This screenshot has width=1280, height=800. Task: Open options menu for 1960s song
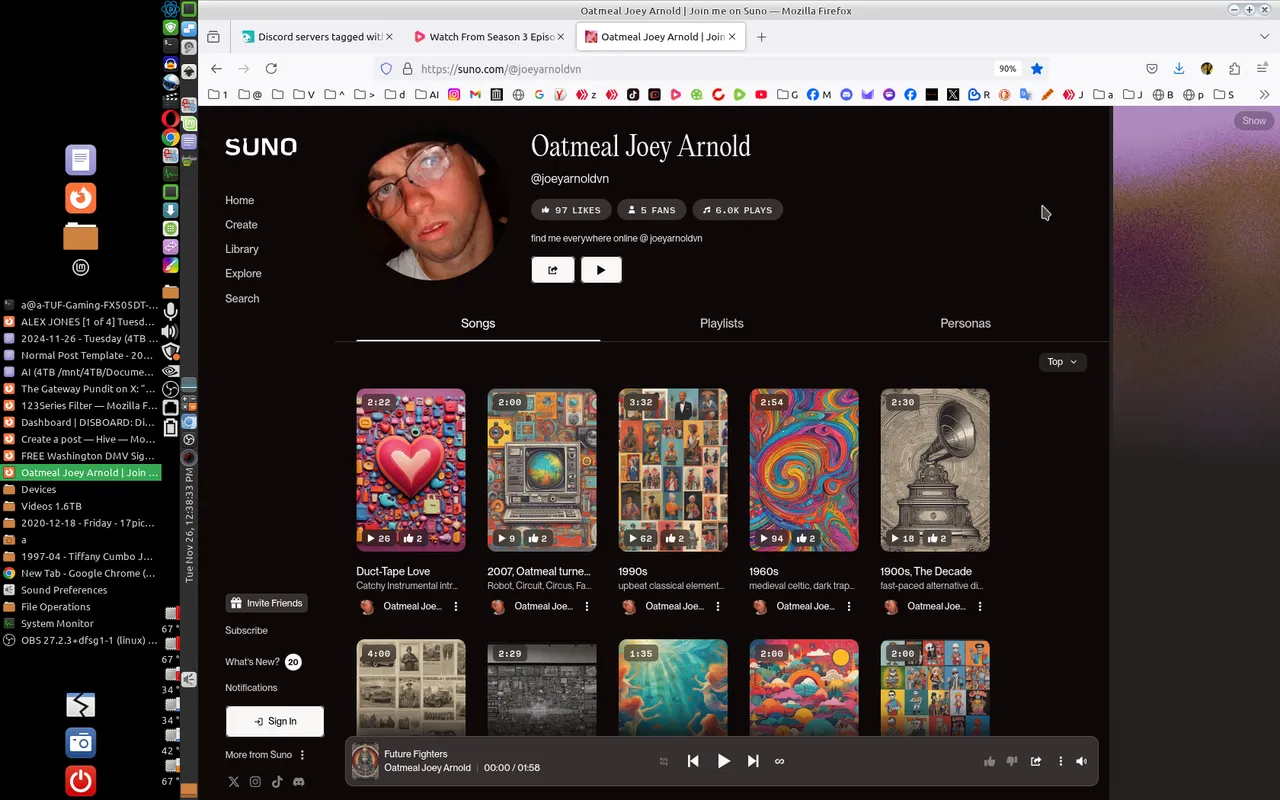click(849, 606)
